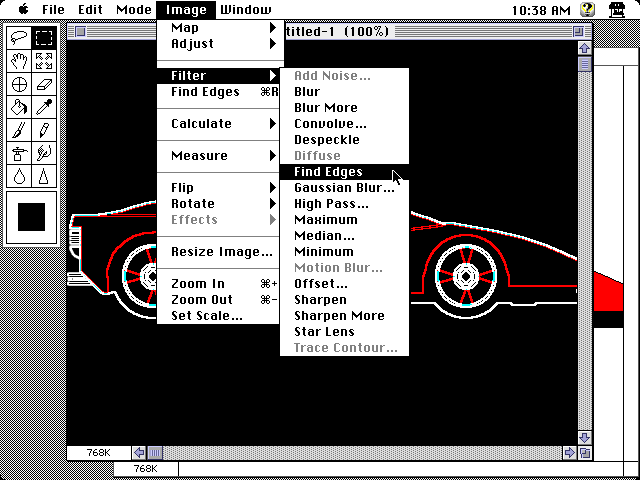Viewport: 640px width, 480px height.
Task: Open the Measure submenu
Action: coord(220,156)
